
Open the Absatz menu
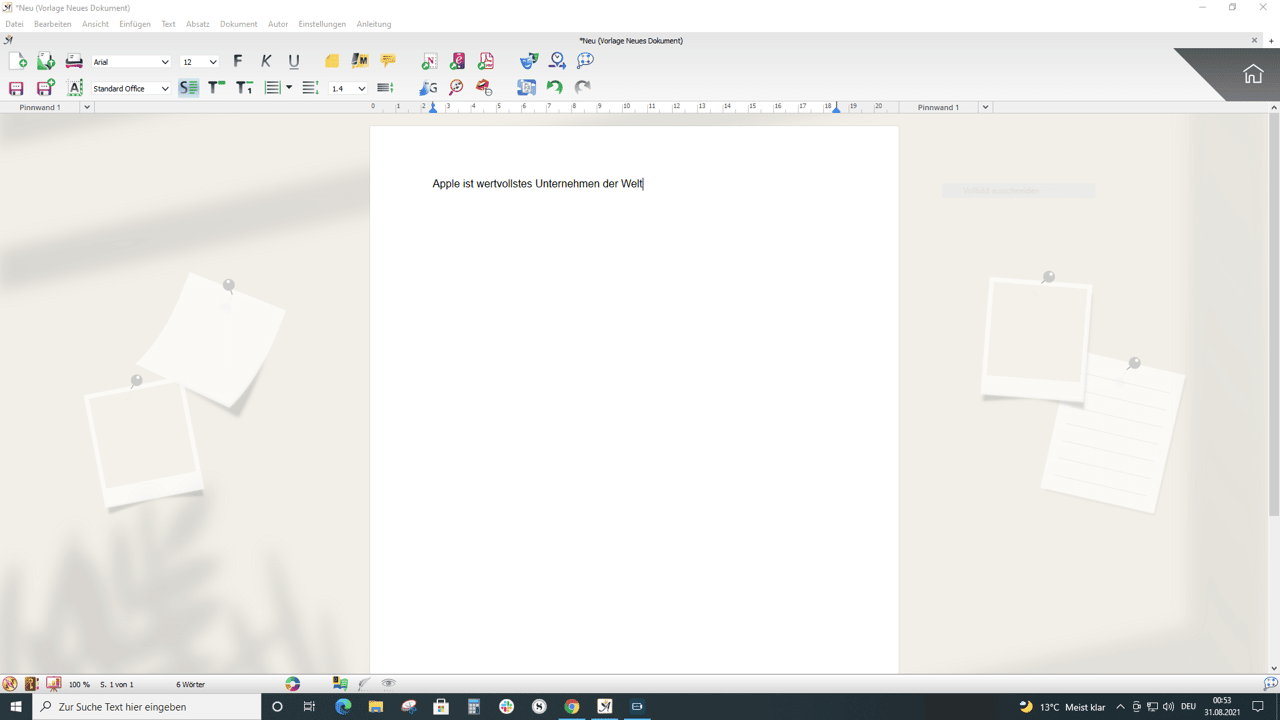coord(198,24)
